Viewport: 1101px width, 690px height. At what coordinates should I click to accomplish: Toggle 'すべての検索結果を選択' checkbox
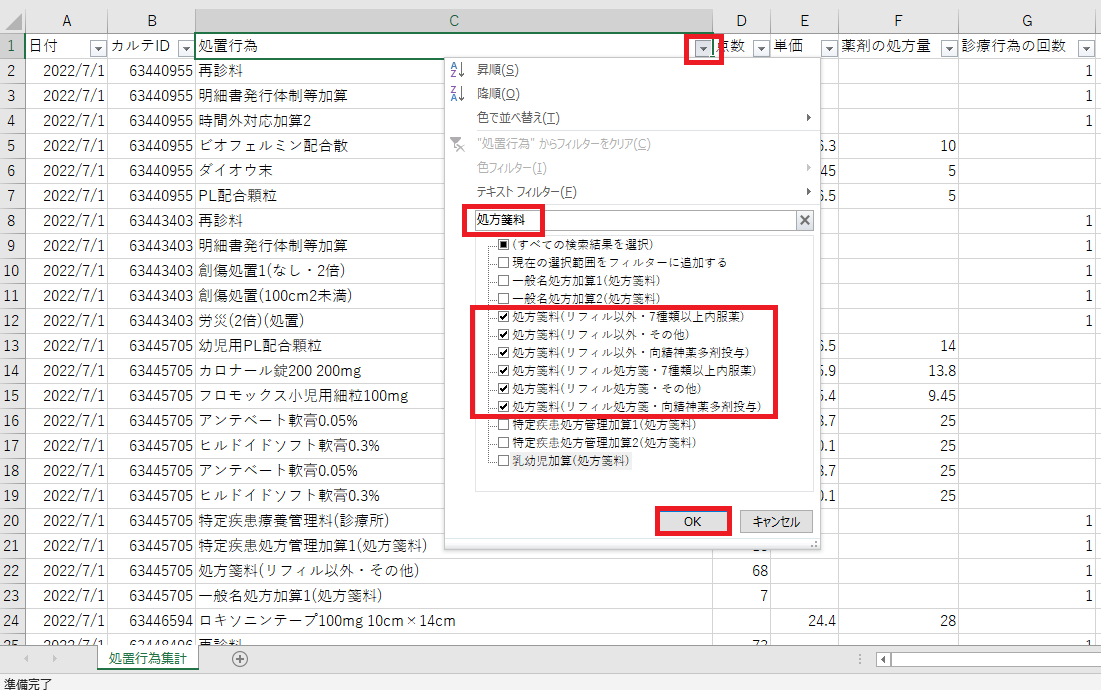503,244
